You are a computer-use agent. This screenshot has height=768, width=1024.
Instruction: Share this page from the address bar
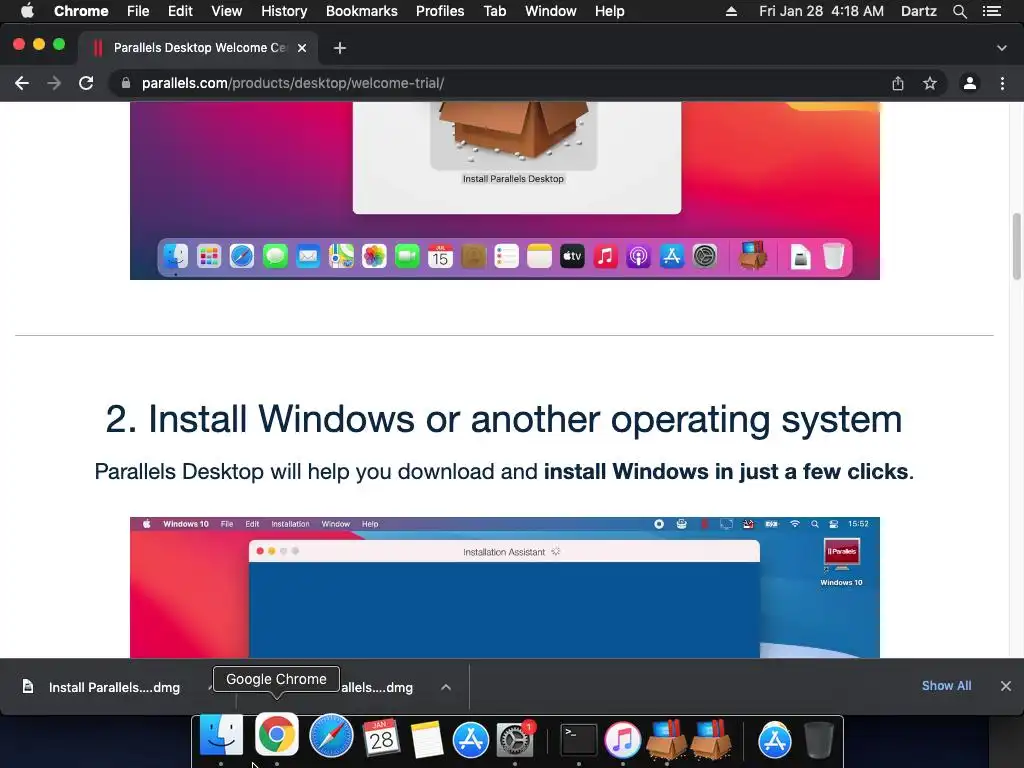(x=898, y=83)
